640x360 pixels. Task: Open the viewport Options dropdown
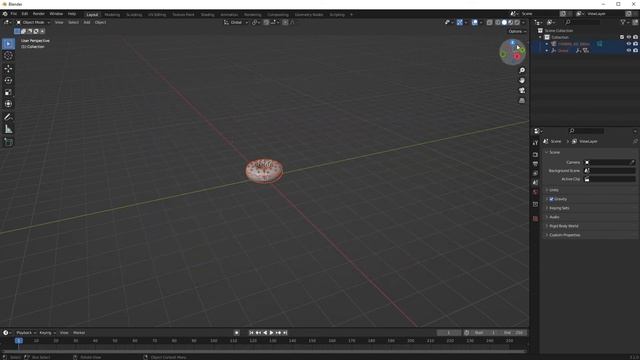(517, 31)
